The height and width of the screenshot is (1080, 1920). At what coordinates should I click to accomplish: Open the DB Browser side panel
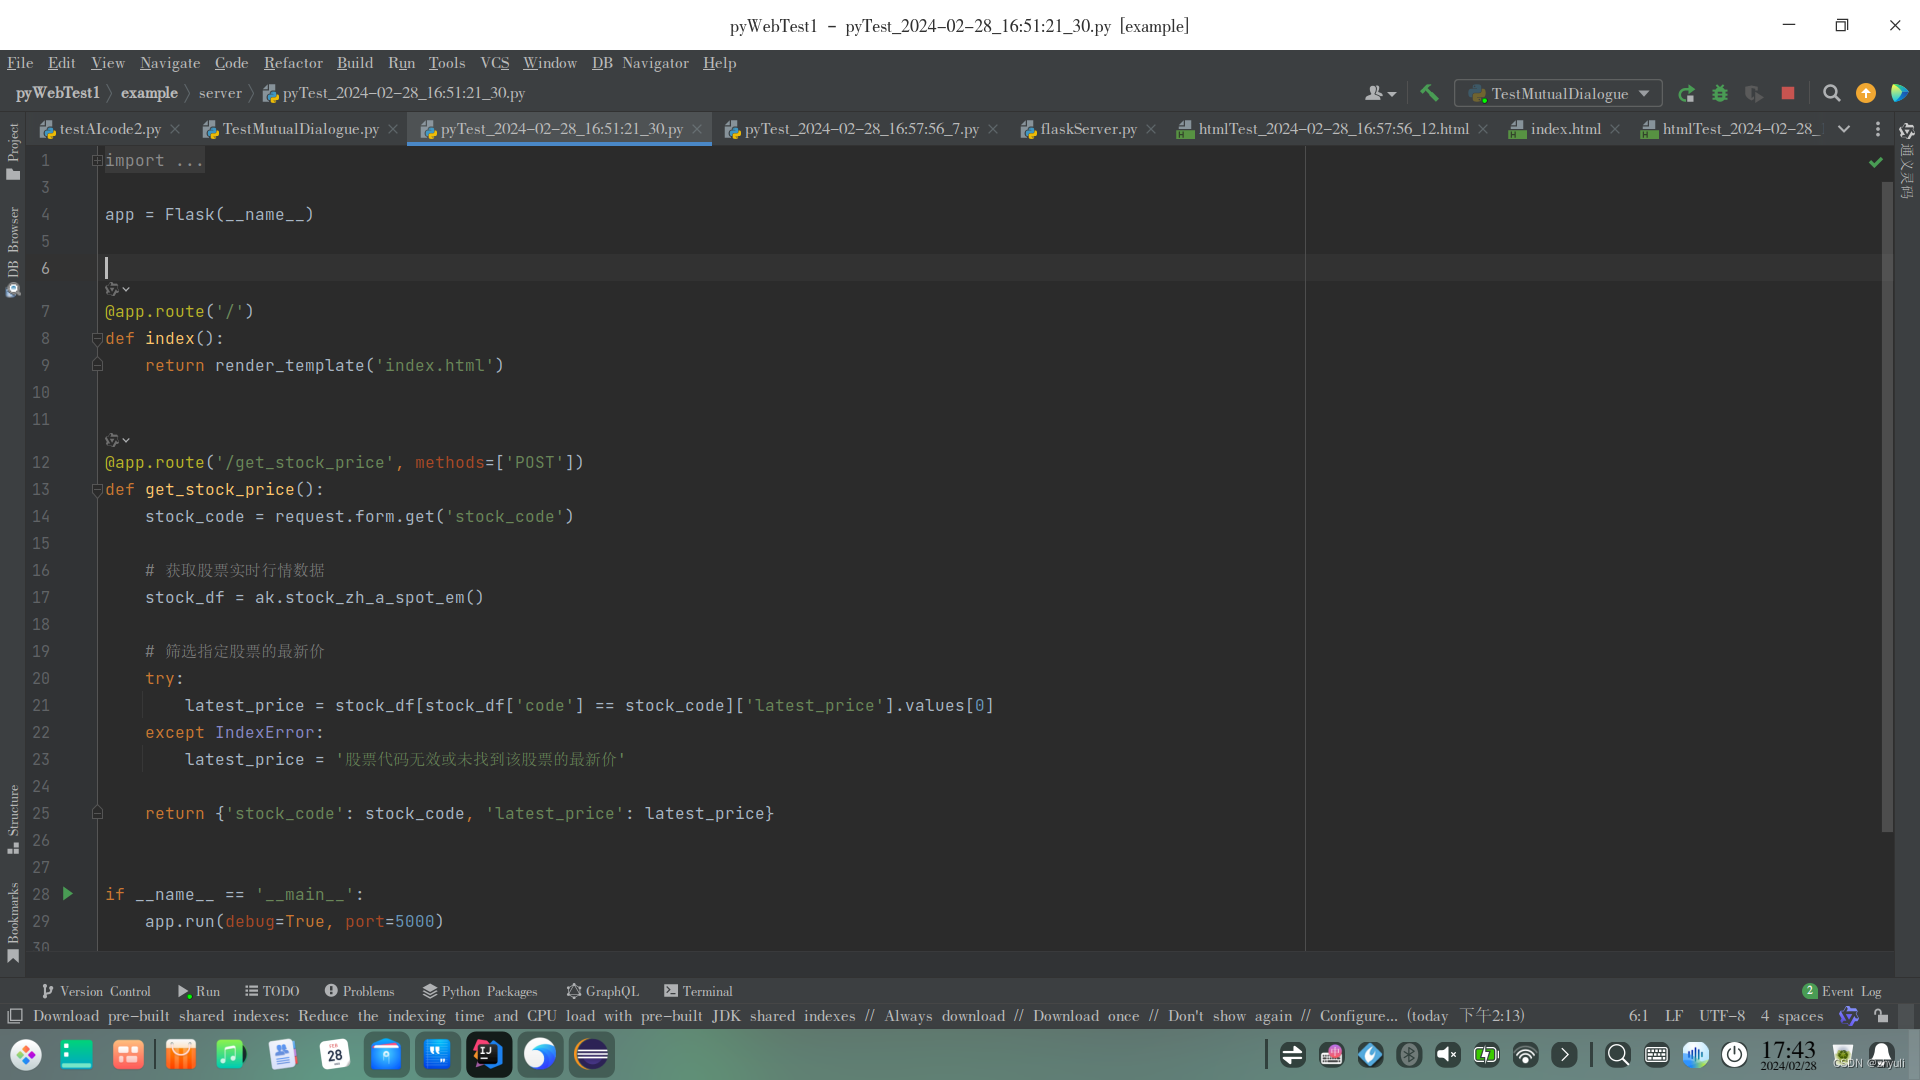[x=13, y=250]
